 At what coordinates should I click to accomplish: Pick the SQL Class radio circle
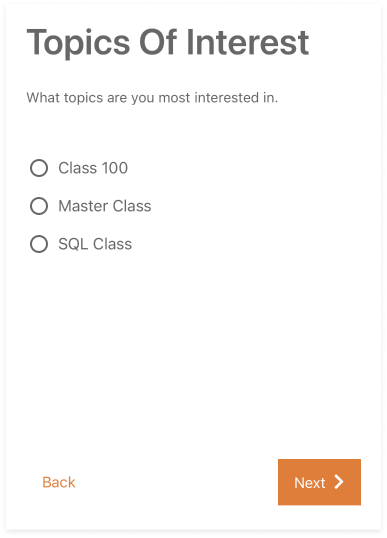39,244
